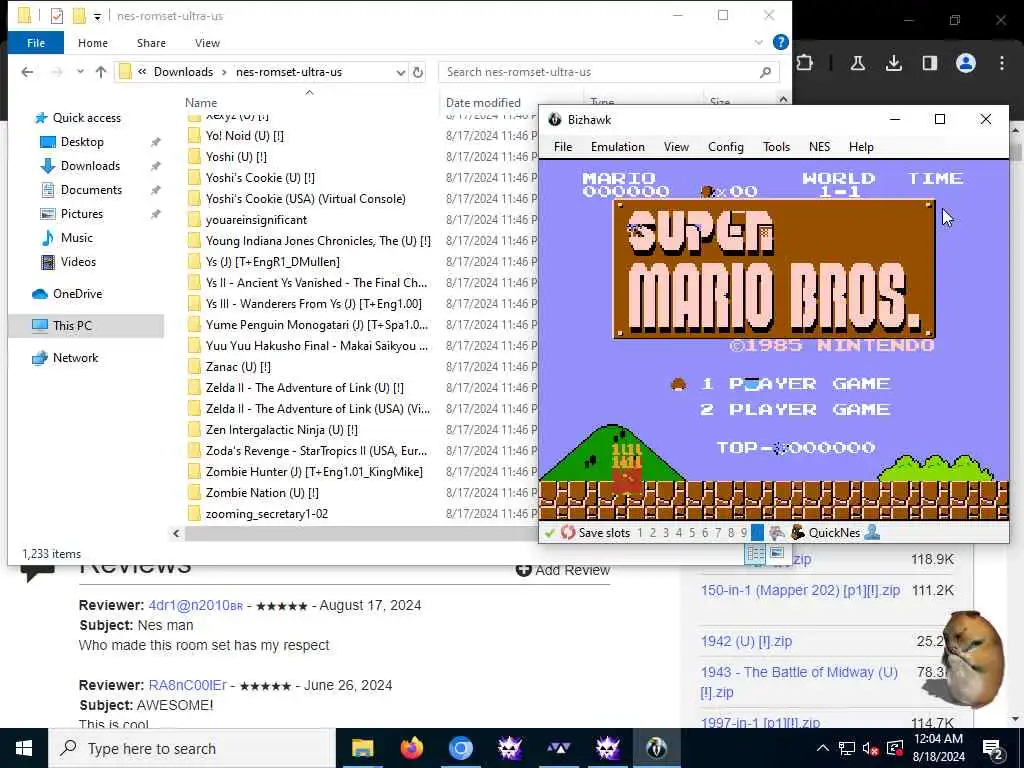Click Search nes-romset-ultra-us field

(x=609, y=72)
